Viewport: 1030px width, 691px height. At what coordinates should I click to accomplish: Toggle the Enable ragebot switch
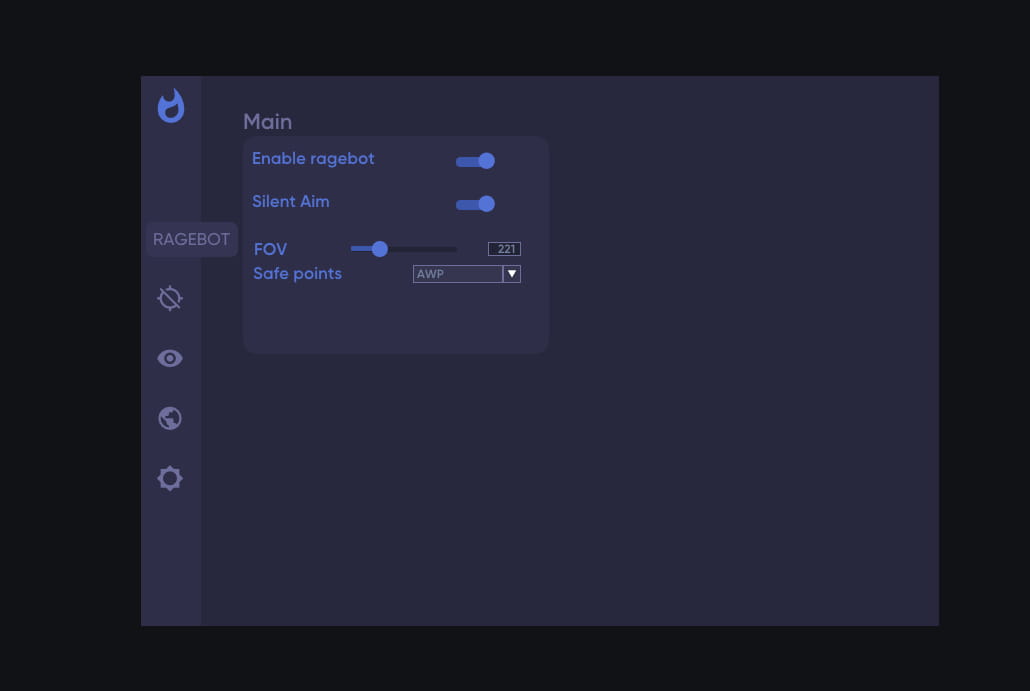[475, 161]
